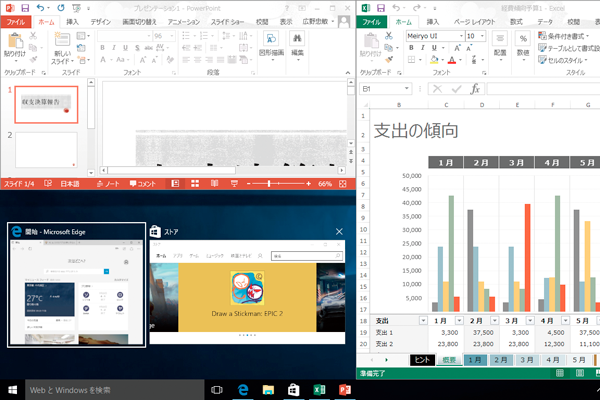Open Editing binoculars button in PowerPoint
This screenshot has width=600, height=400.
tap(297, 45)
